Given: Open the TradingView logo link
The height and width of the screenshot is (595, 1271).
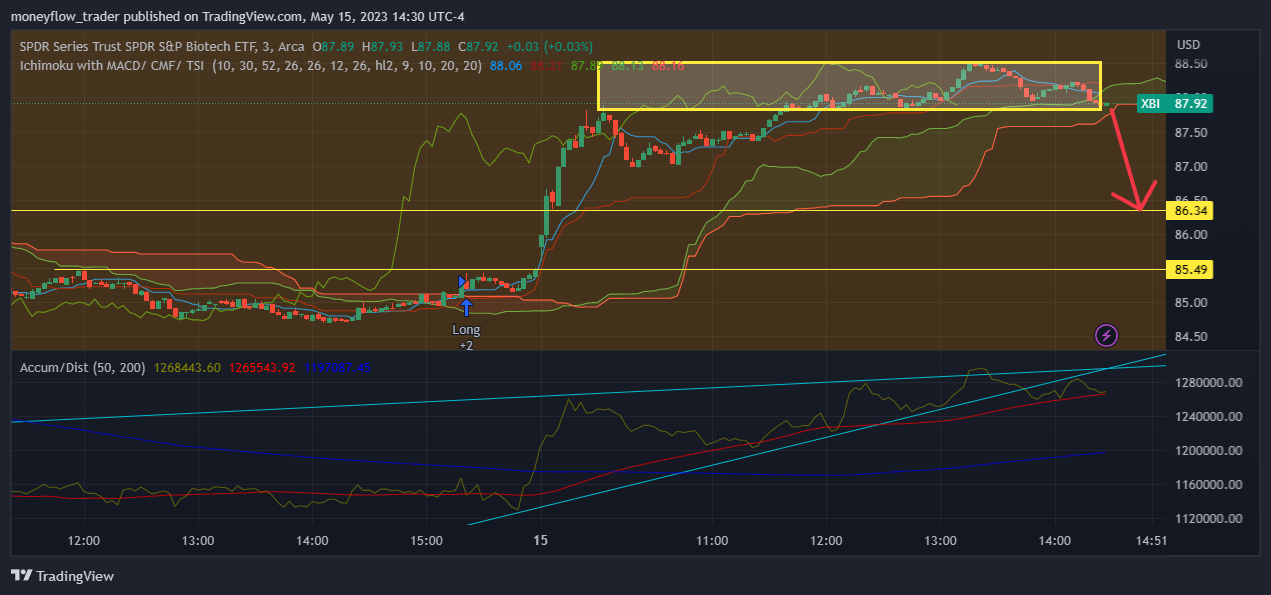Looking at the screenshot, I should pos(62,576).
